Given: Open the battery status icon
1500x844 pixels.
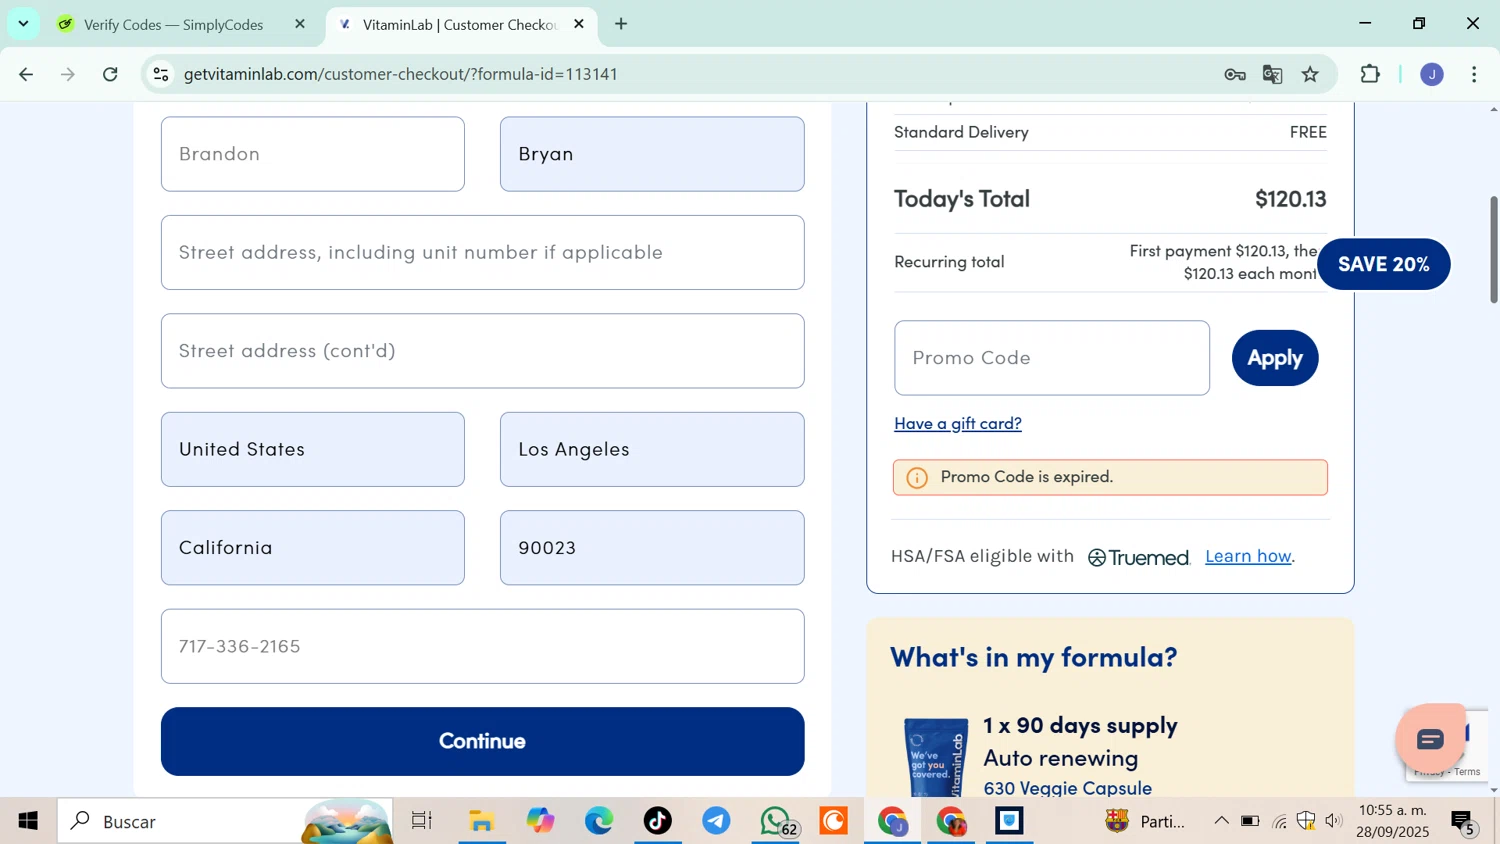Looking at the screenshot, I should tap(1250, 821).
